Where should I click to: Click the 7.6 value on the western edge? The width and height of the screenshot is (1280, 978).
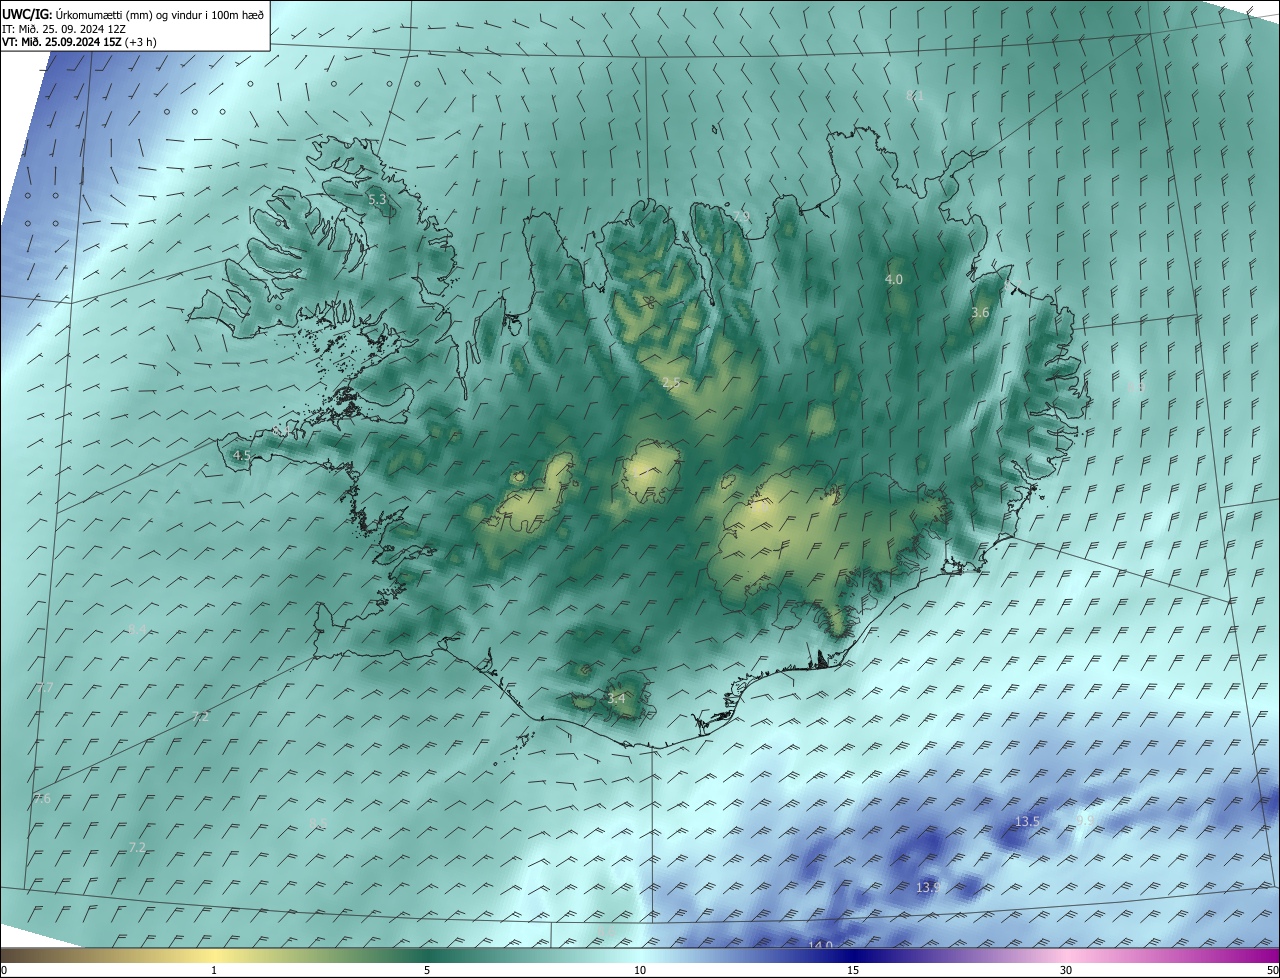pos(42,799)
